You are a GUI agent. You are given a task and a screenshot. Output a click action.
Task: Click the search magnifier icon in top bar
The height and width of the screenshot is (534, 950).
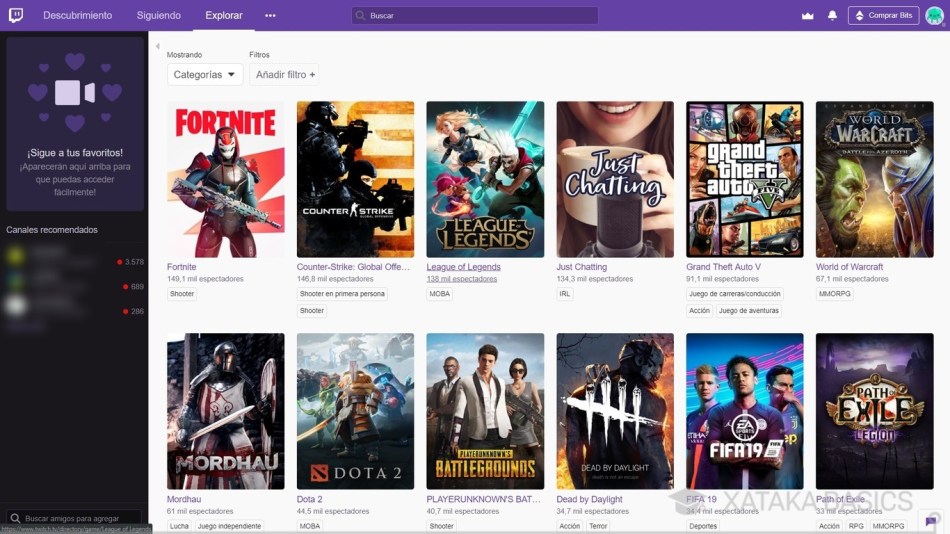click(x=360, y=16)
